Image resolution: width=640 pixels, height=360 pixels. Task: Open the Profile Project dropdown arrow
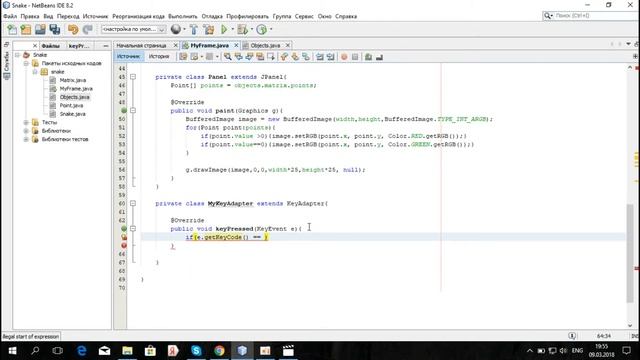click(271, 29)
